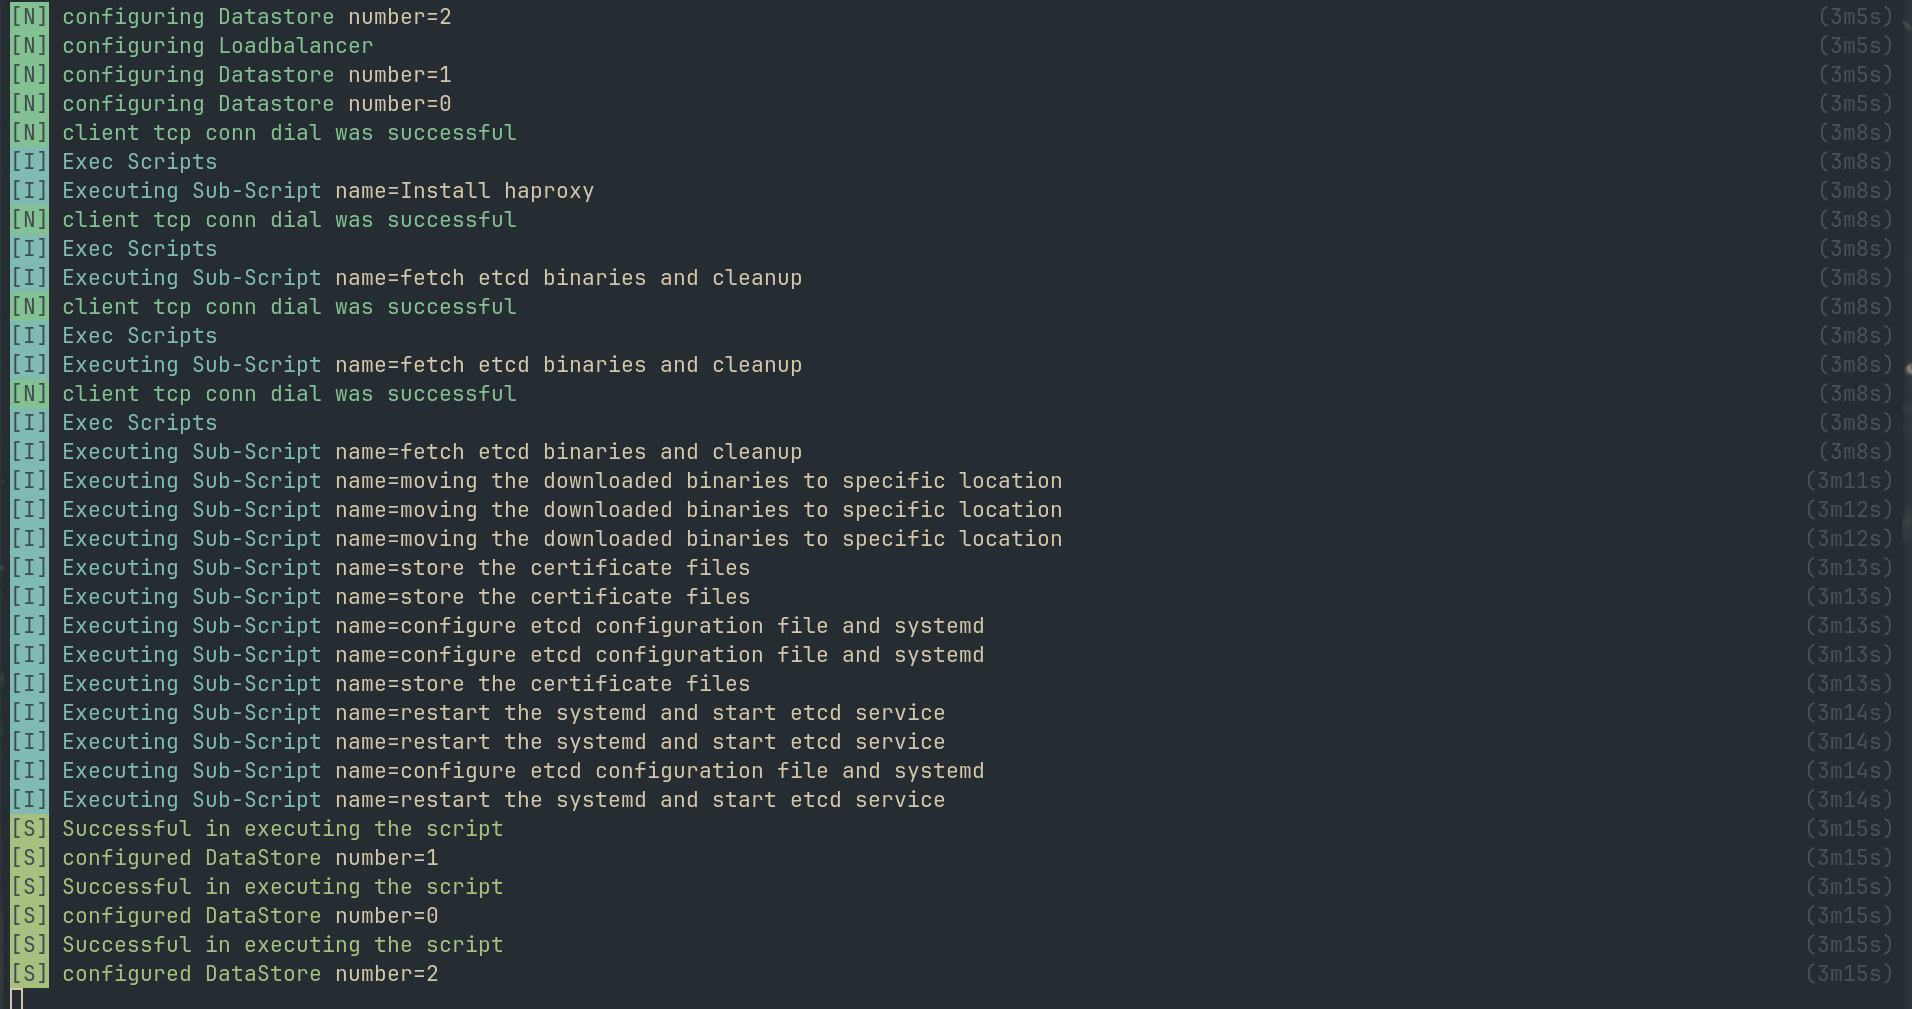Click the [S] badge beside "configured DataStore number=1"
This screenshot has width=1912, height=1009.
[x=29, y=858]
